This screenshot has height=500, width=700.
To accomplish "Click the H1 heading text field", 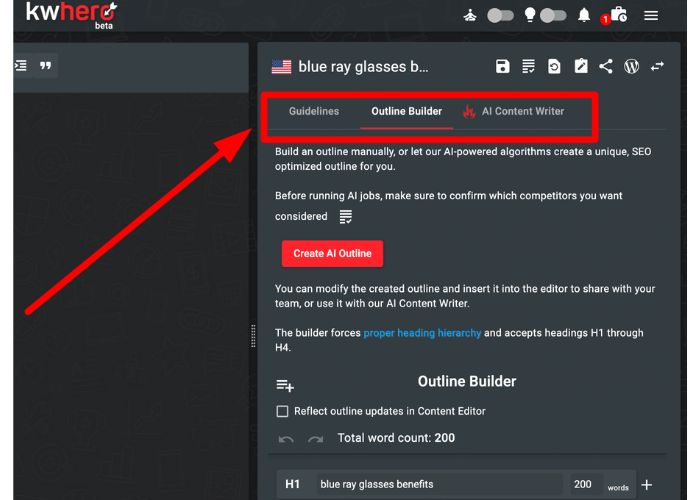I will click(440, 484).
